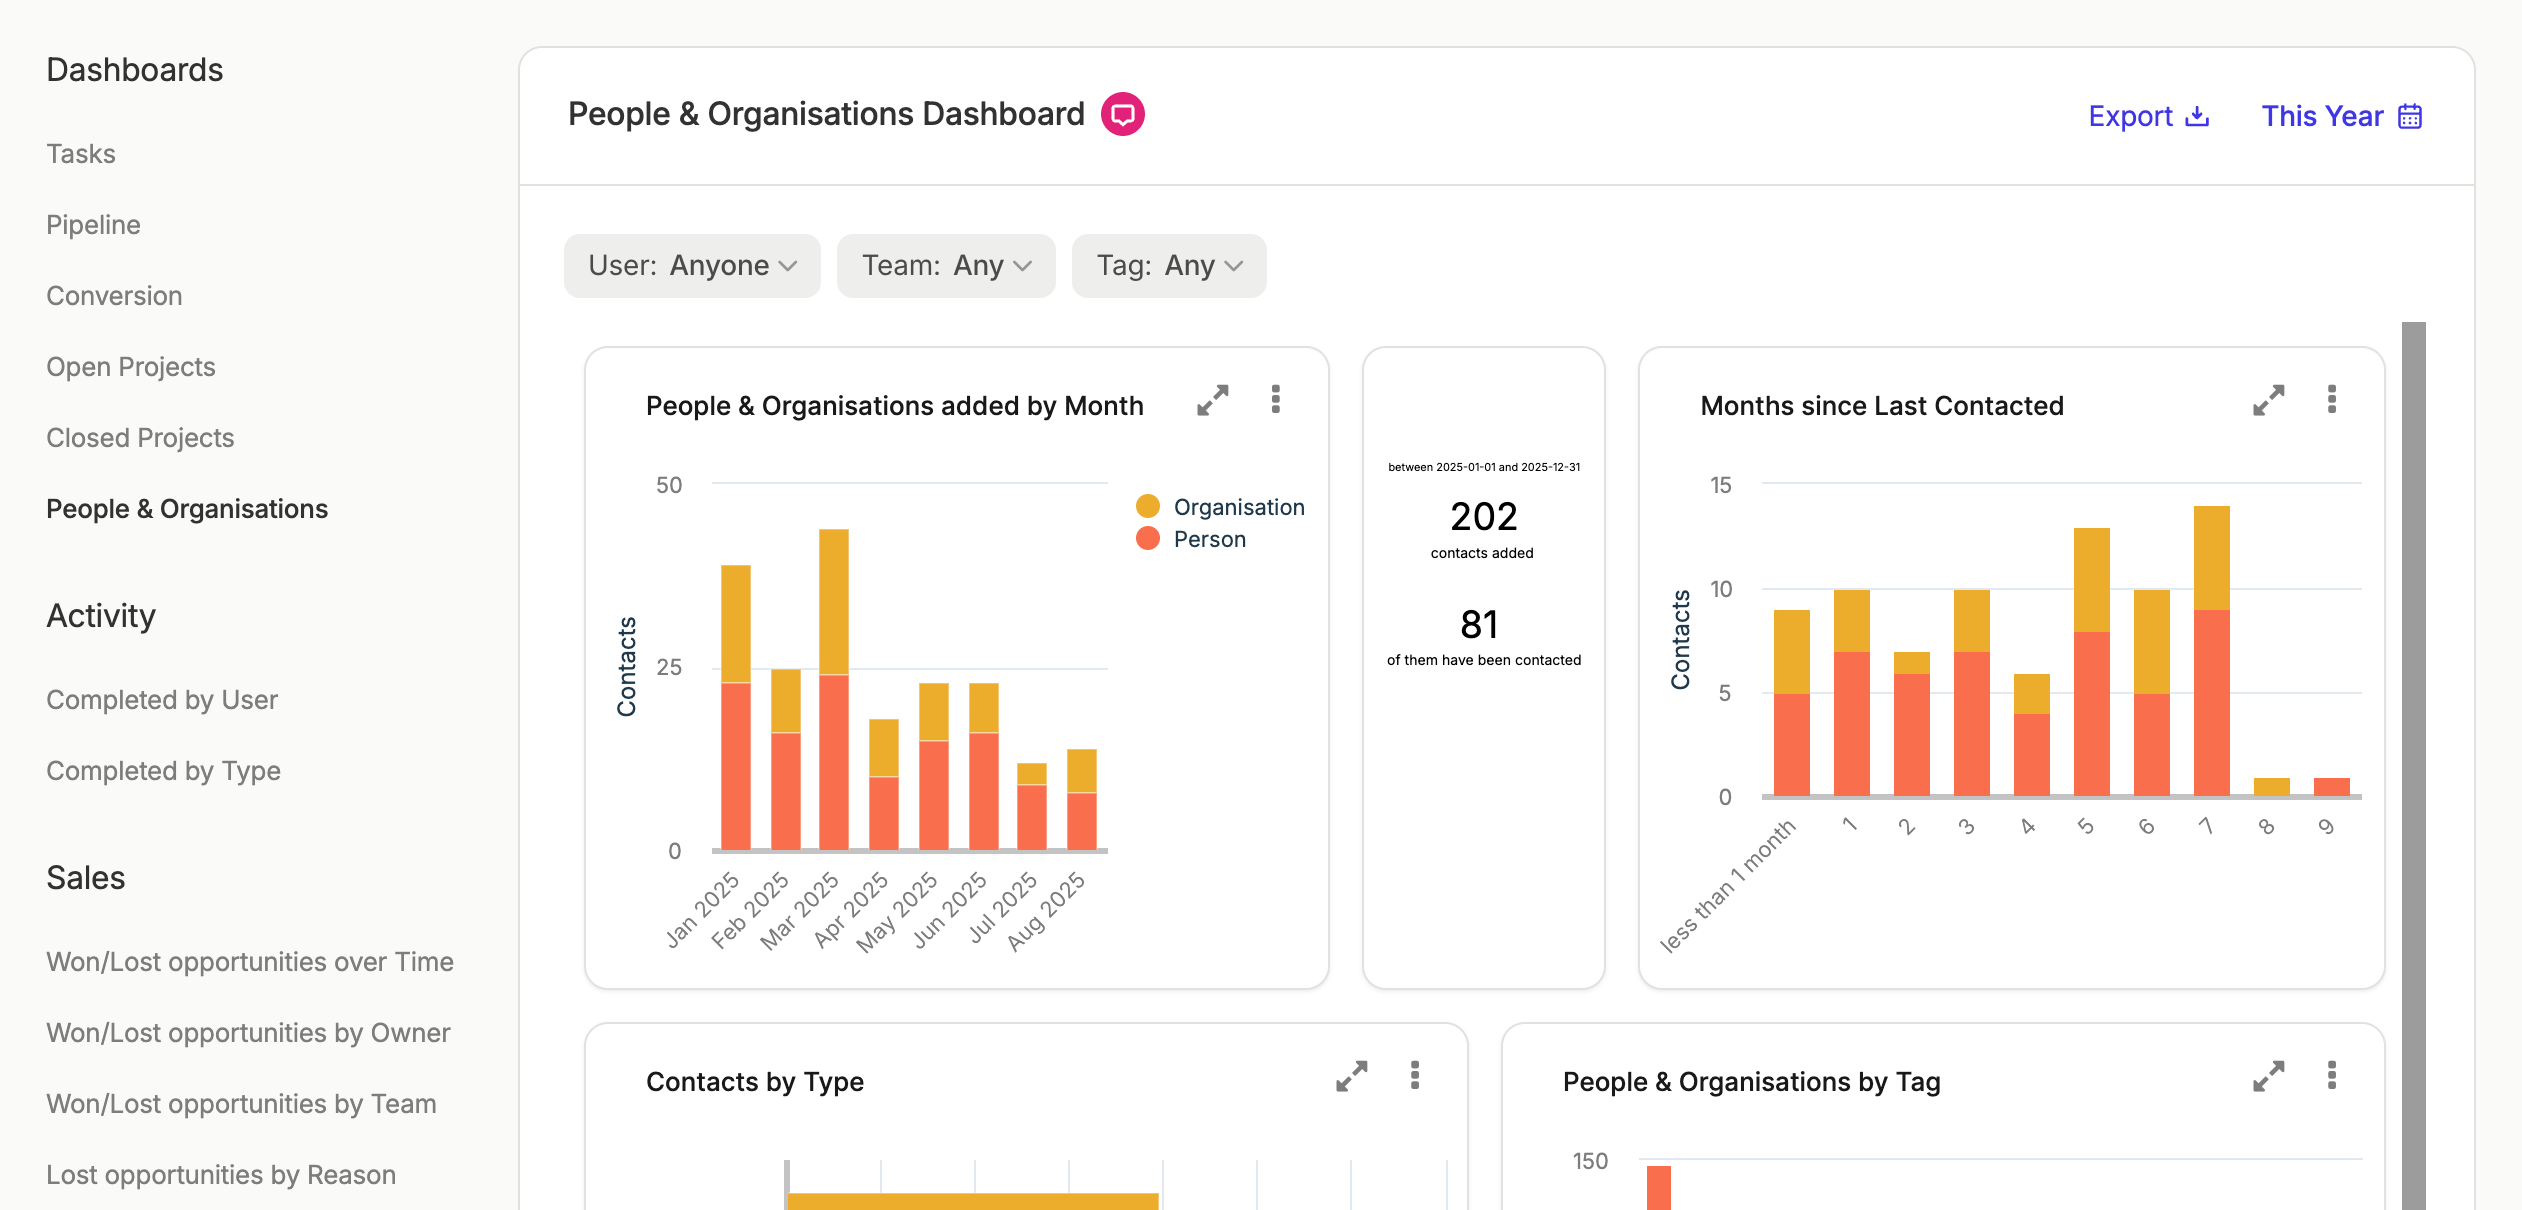Viewport: 2522px width, 1210px height.
Task: Open options menu for People & Organisations by Tag
Action: (2332, 1076)
